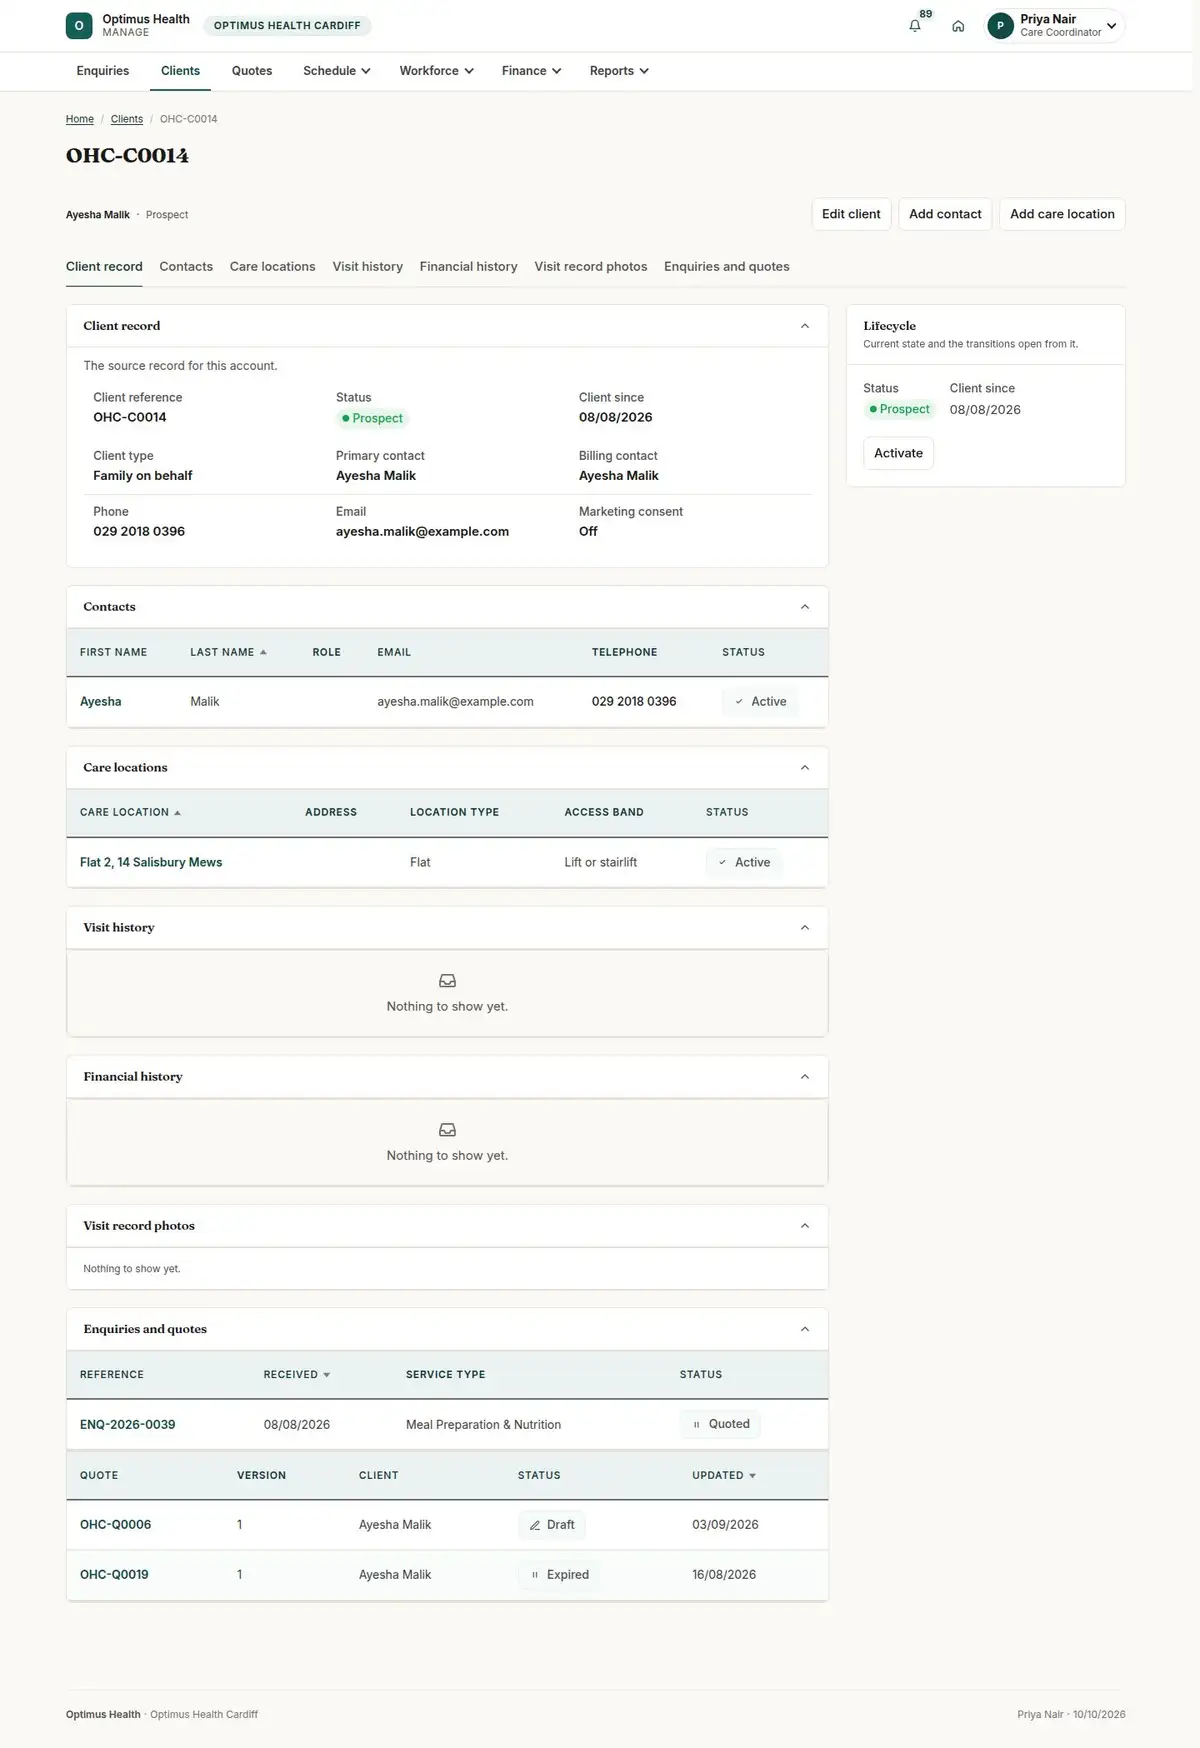Sort enquiries by Received arrow
1200x1748 pixels.
[x=326, y=1375]
